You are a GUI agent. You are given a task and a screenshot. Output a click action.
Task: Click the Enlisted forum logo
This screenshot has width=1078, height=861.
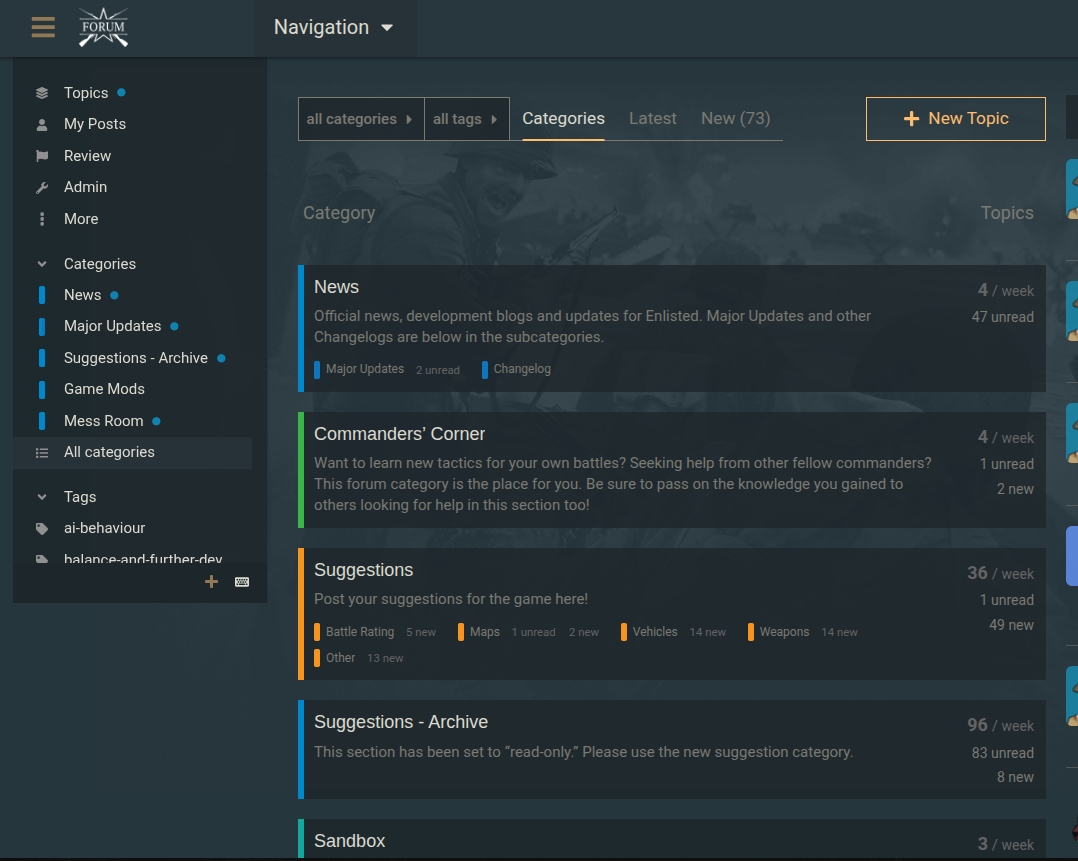coord(104,27)
